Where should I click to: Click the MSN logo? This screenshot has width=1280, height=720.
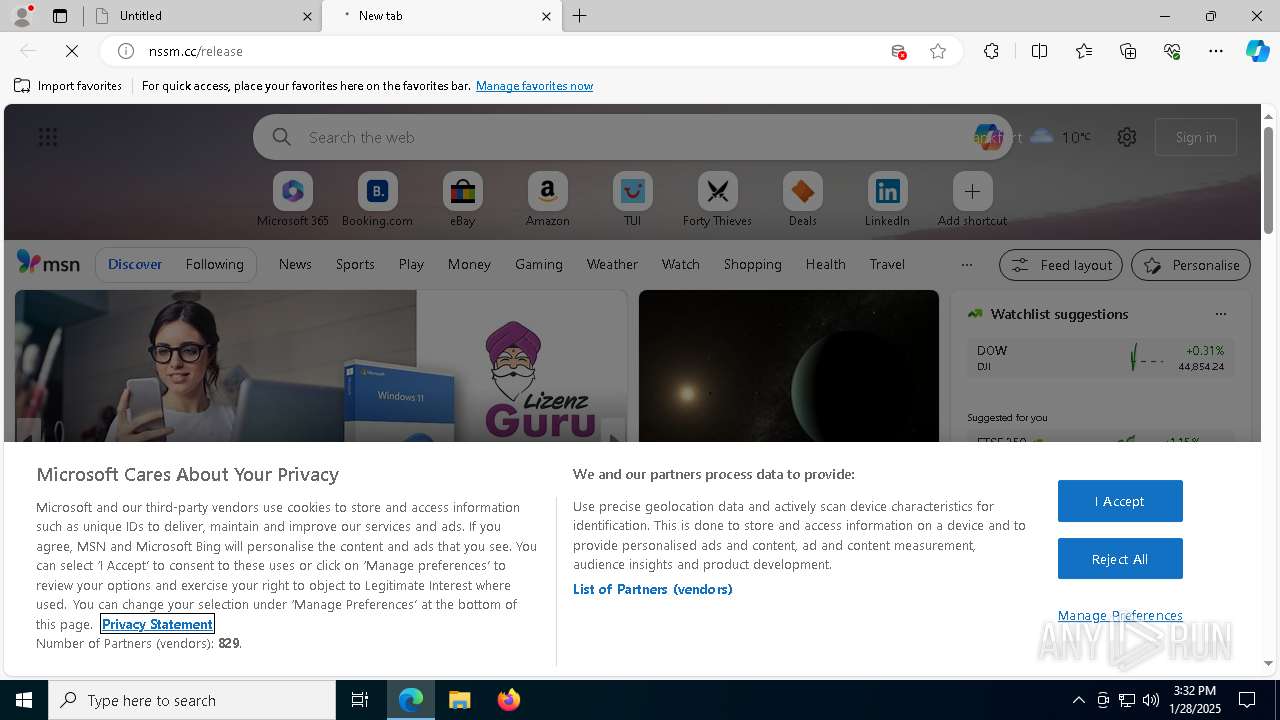(48, 263)
